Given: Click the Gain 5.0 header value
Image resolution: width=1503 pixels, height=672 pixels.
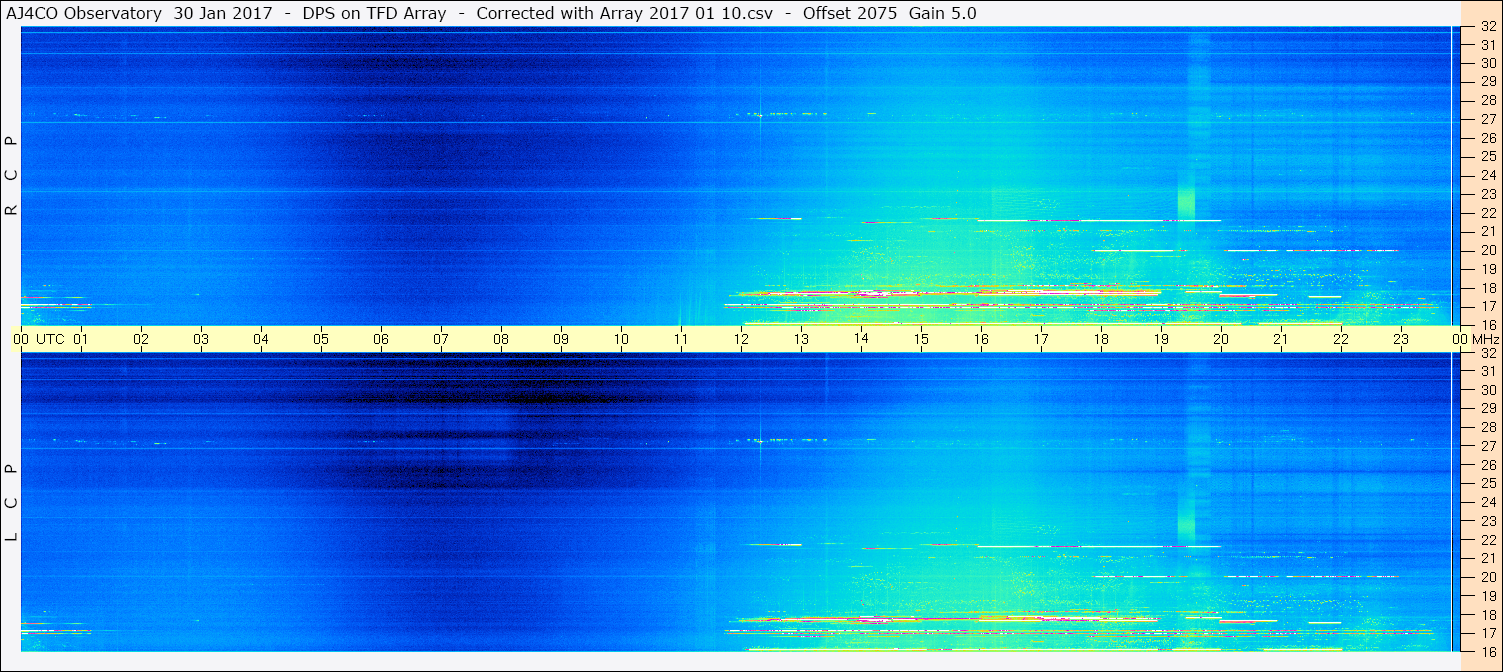Looking at the screenshot, I should pos(942,13).
